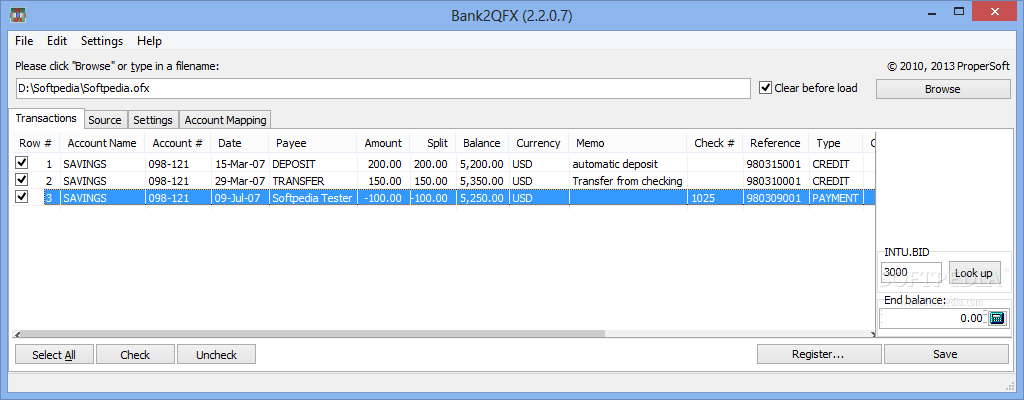Click the Payee column header
Image resolution: width=1024 pixels, height=400 pixels.
(x=313, y=143)
